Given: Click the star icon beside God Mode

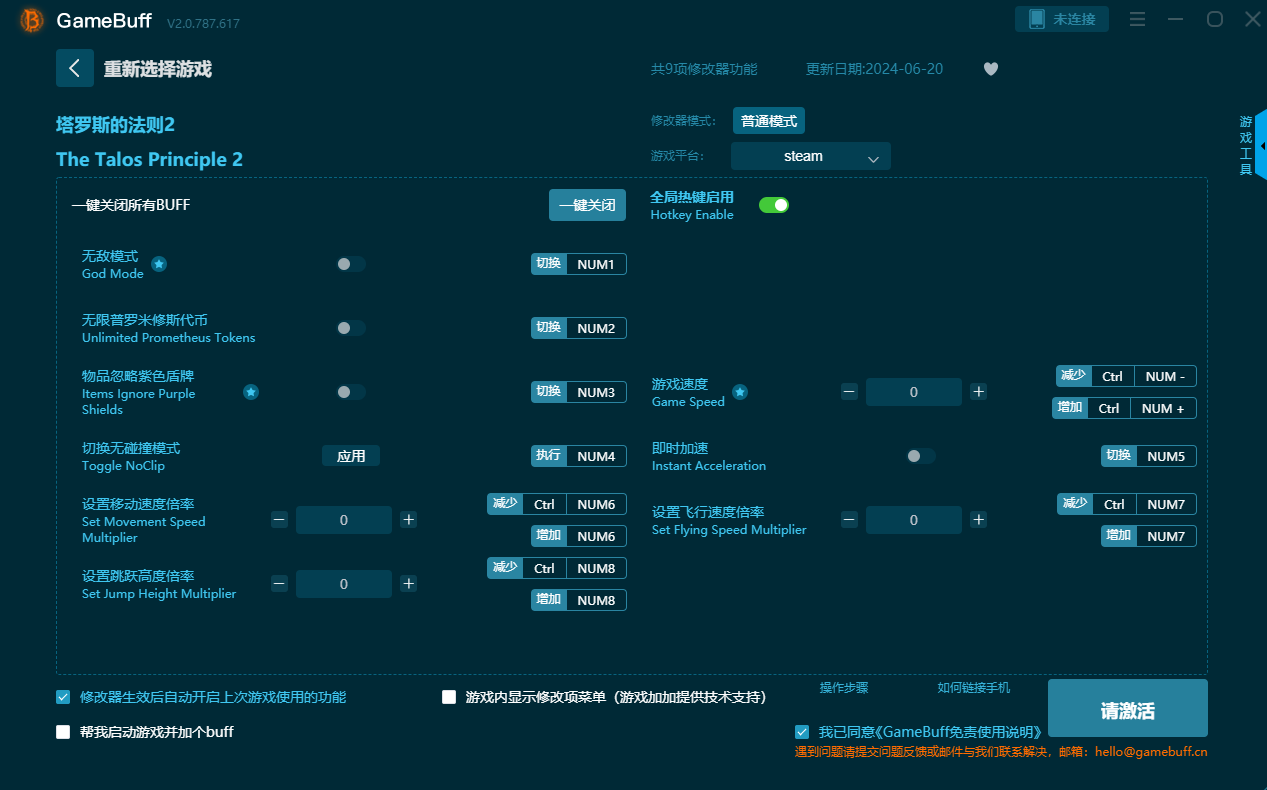Looking at the screenshot, I should click(159, 264).
